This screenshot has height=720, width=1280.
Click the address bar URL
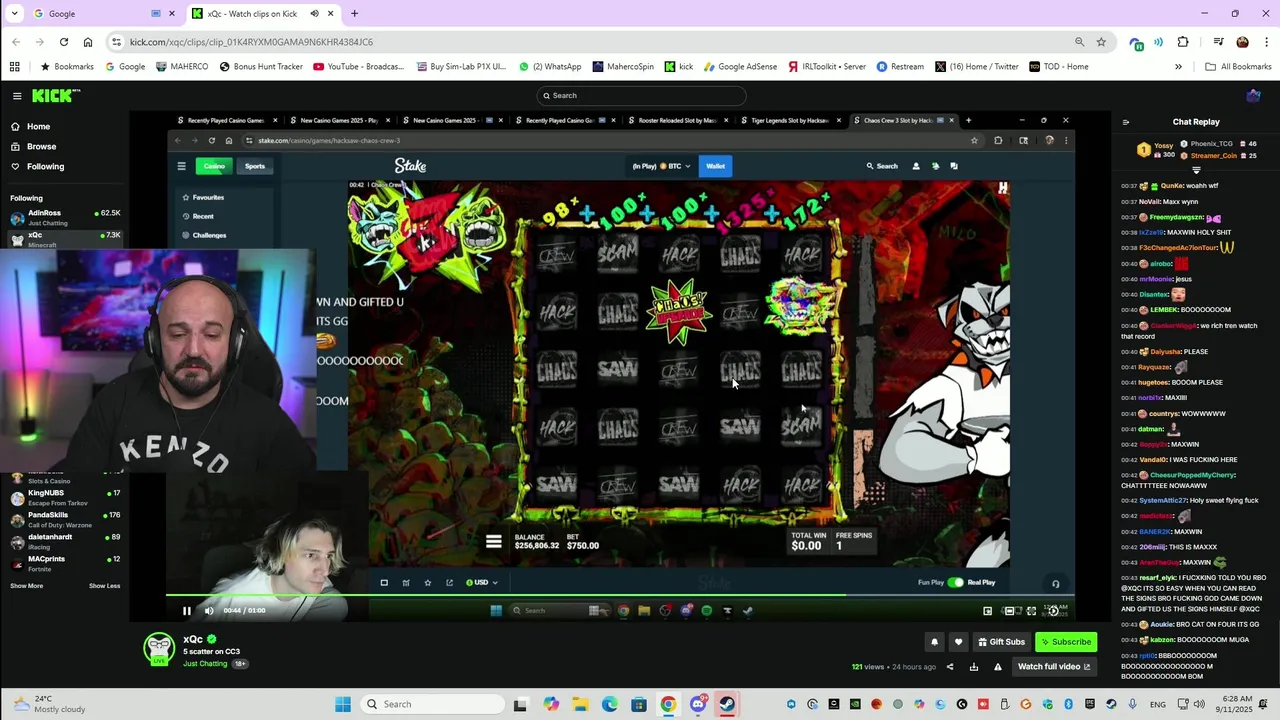tap(251, 42)
